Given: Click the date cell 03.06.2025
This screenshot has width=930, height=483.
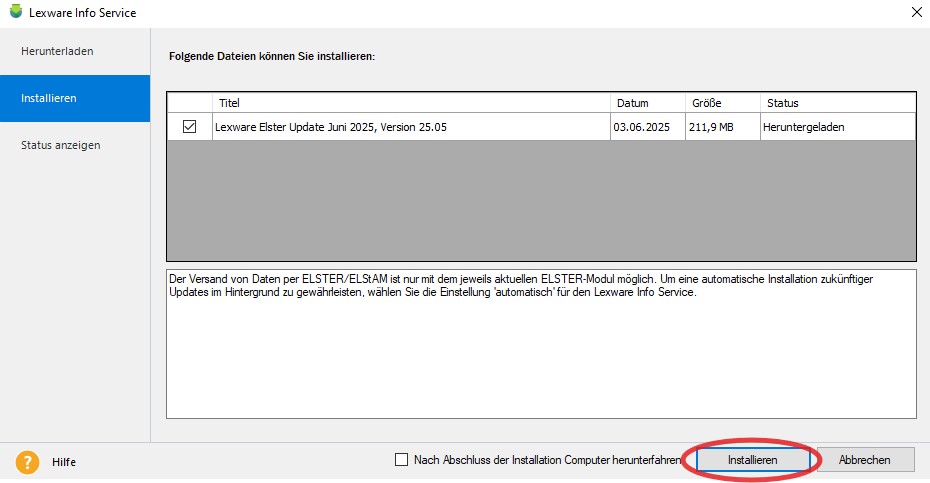Looking at the screenshot, I should tap(648, 126).
